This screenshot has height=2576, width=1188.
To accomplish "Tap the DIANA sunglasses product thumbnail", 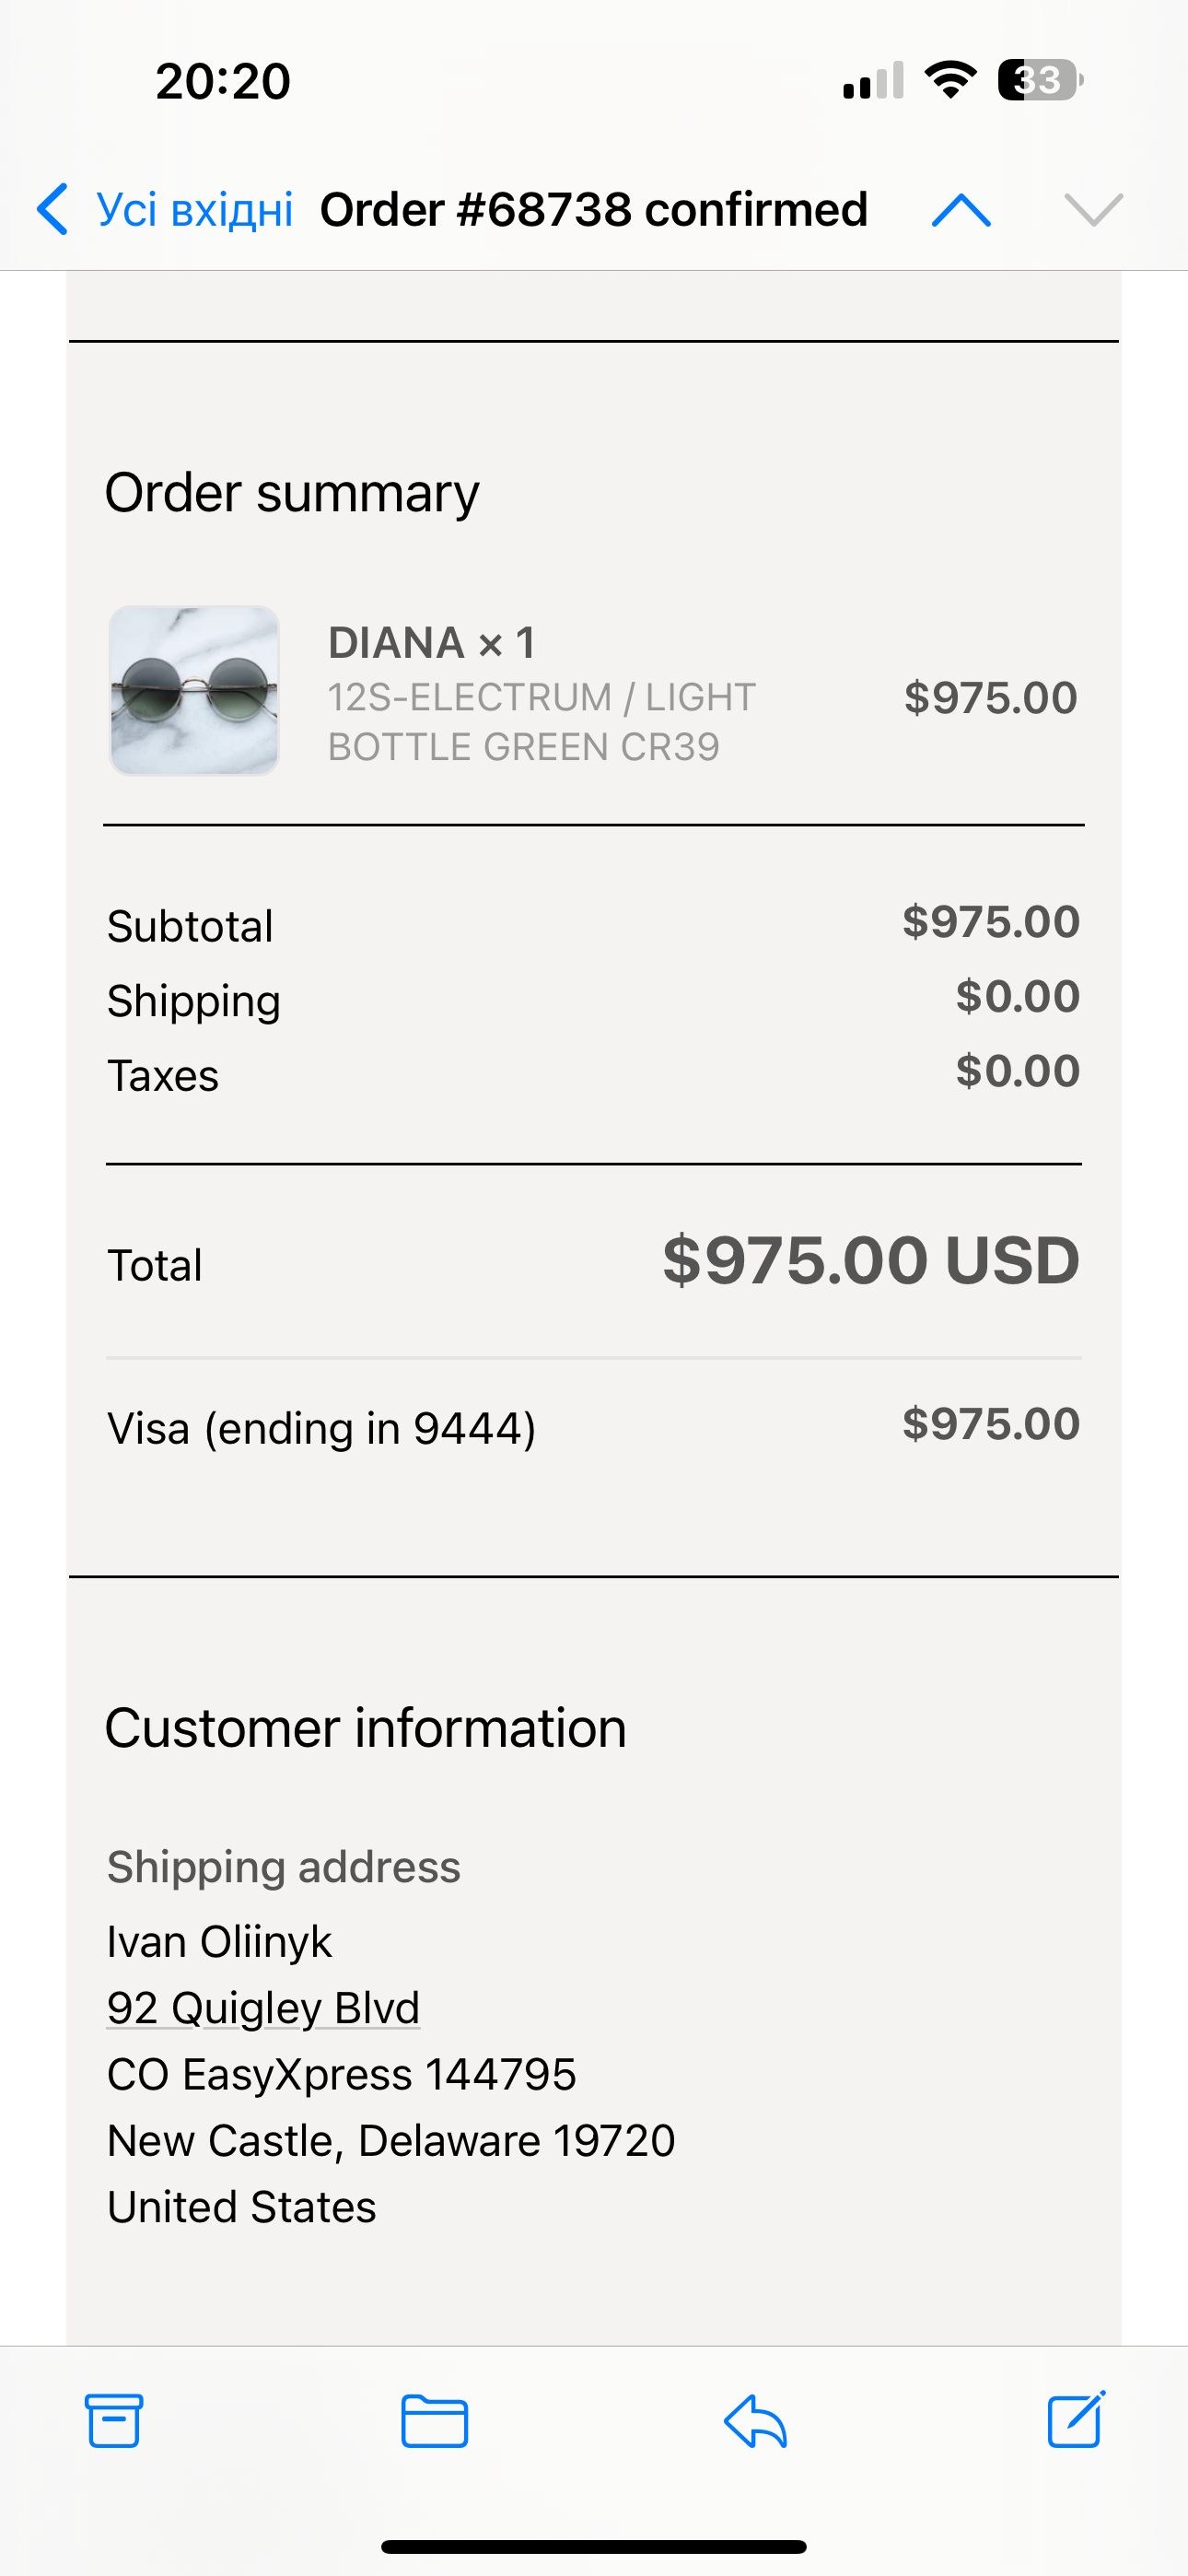I will [x=194, y=691].
